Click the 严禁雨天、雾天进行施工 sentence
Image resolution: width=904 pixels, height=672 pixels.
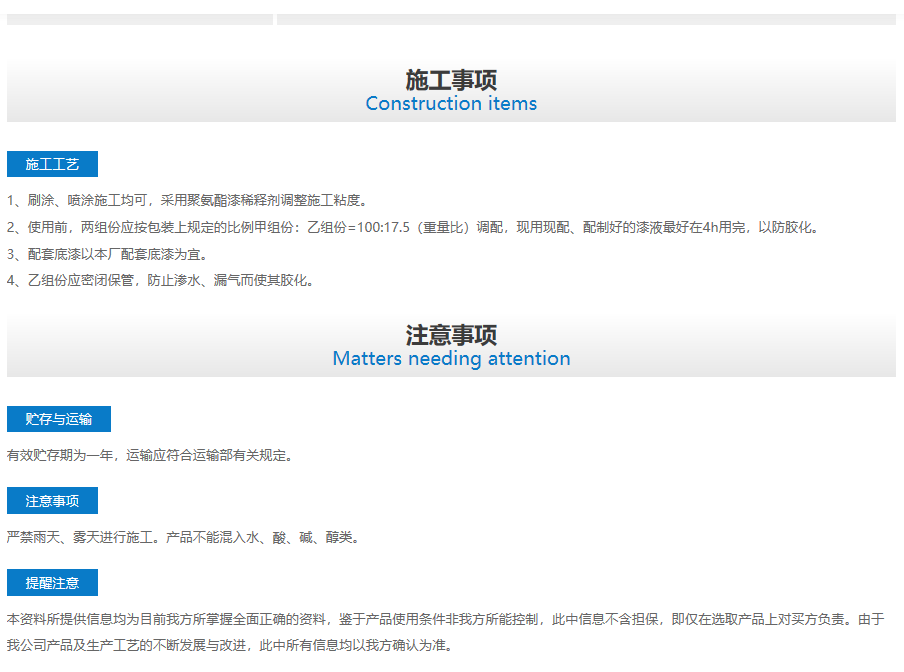183,537
